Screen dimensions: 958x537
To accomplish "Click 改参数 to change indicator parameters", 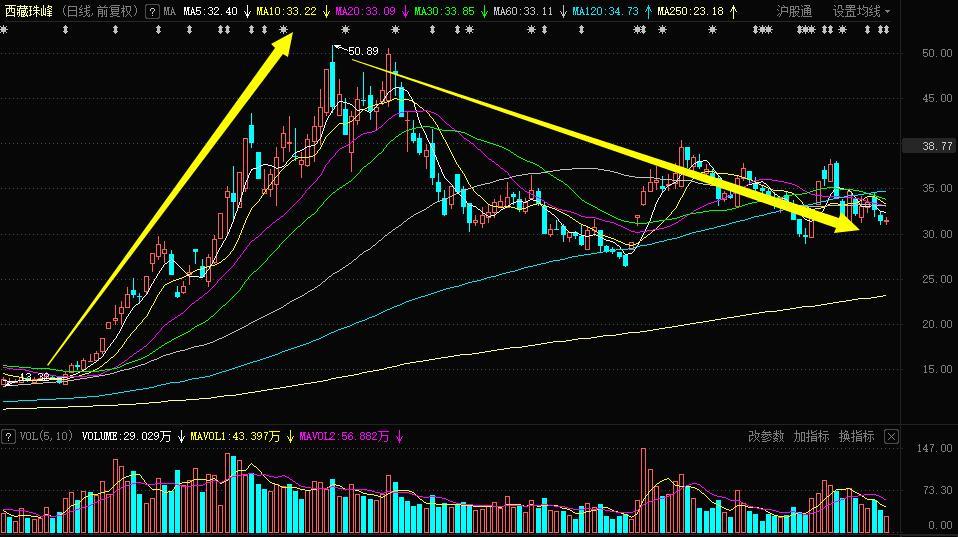I will [766, 436].
